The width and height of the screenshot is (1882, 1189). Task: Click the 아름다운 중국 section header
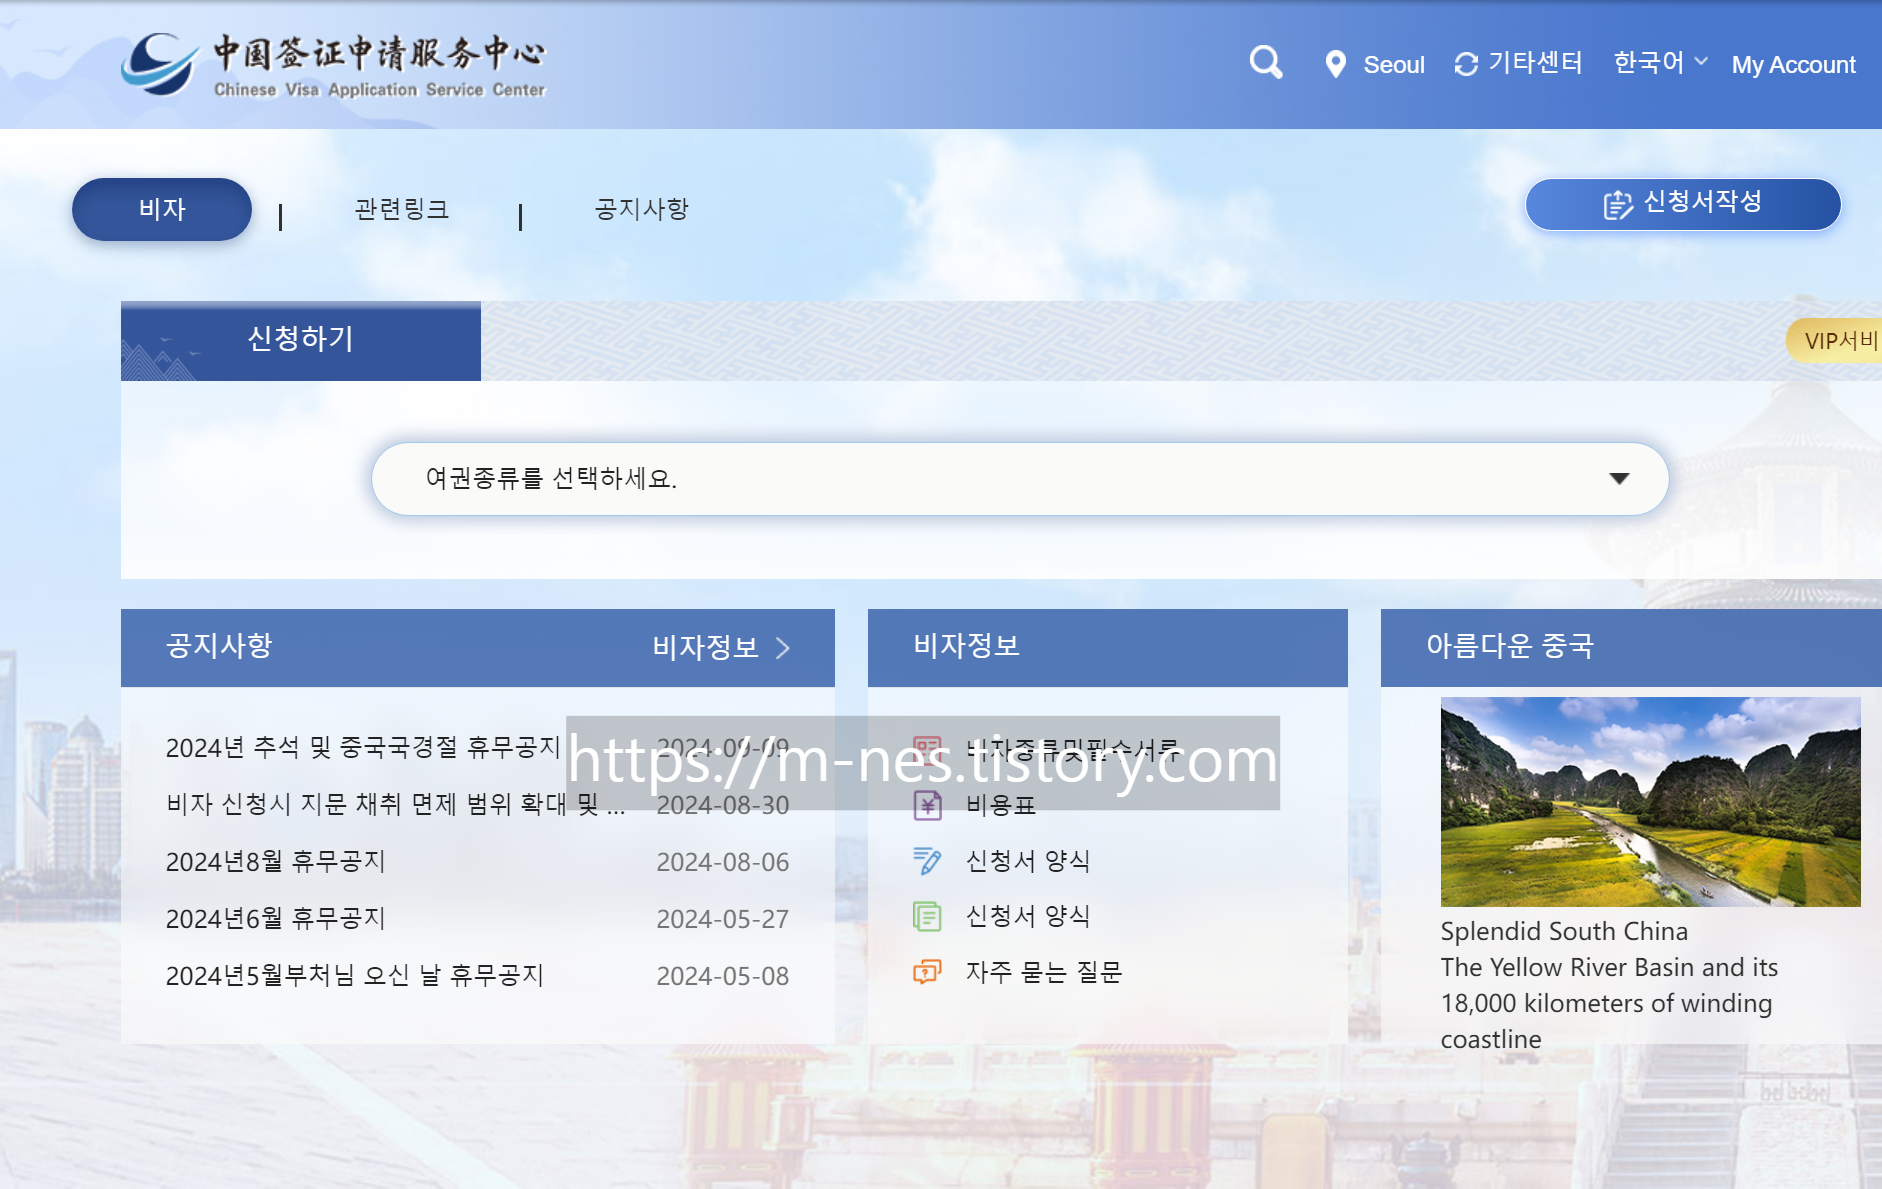click(x=1510, y=647)
